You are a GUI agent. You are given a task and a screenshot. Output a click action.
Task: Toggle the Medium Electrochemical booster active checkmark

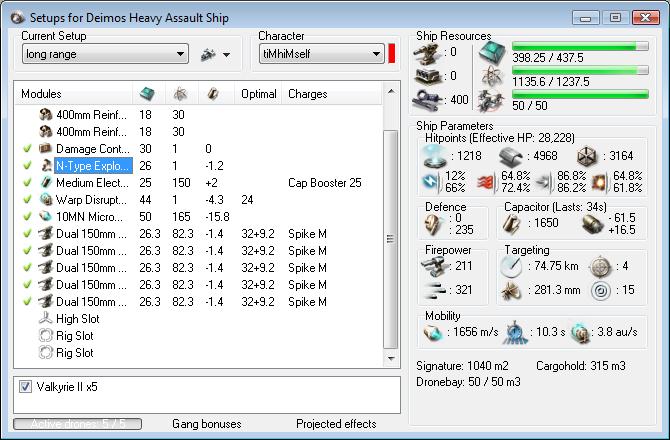click(27, 182)
